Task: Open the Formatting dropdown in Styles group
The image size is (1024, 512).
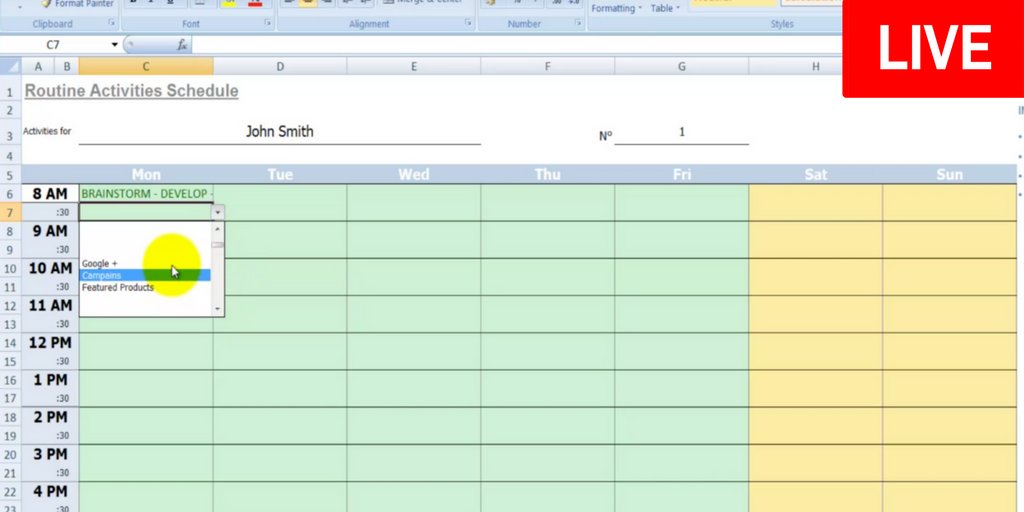Action: (616, 8)
